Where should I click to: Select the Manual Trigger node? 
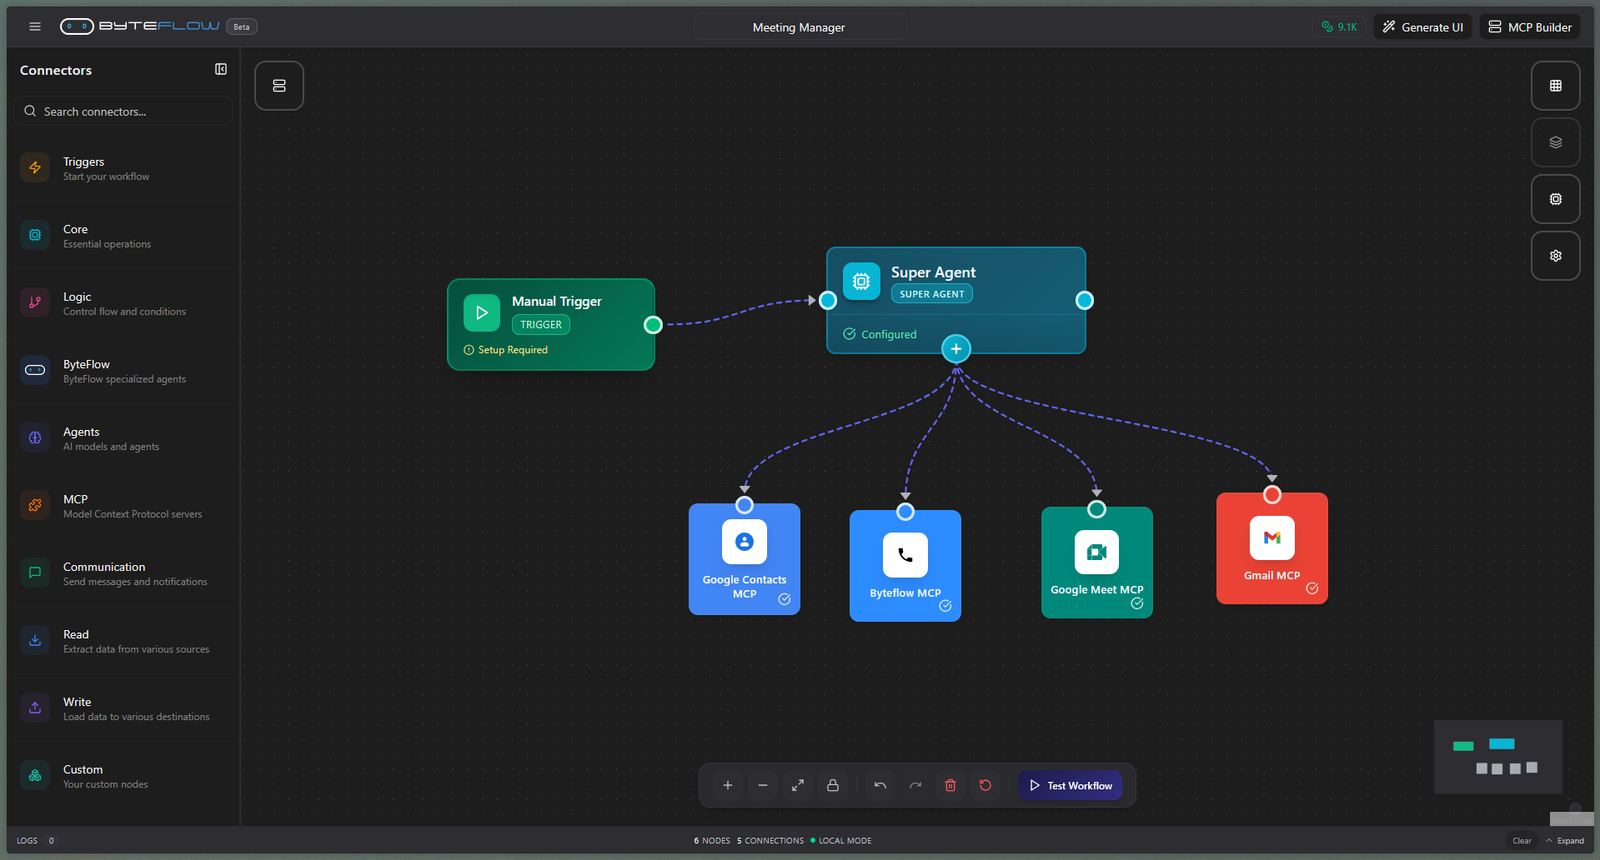551,325
